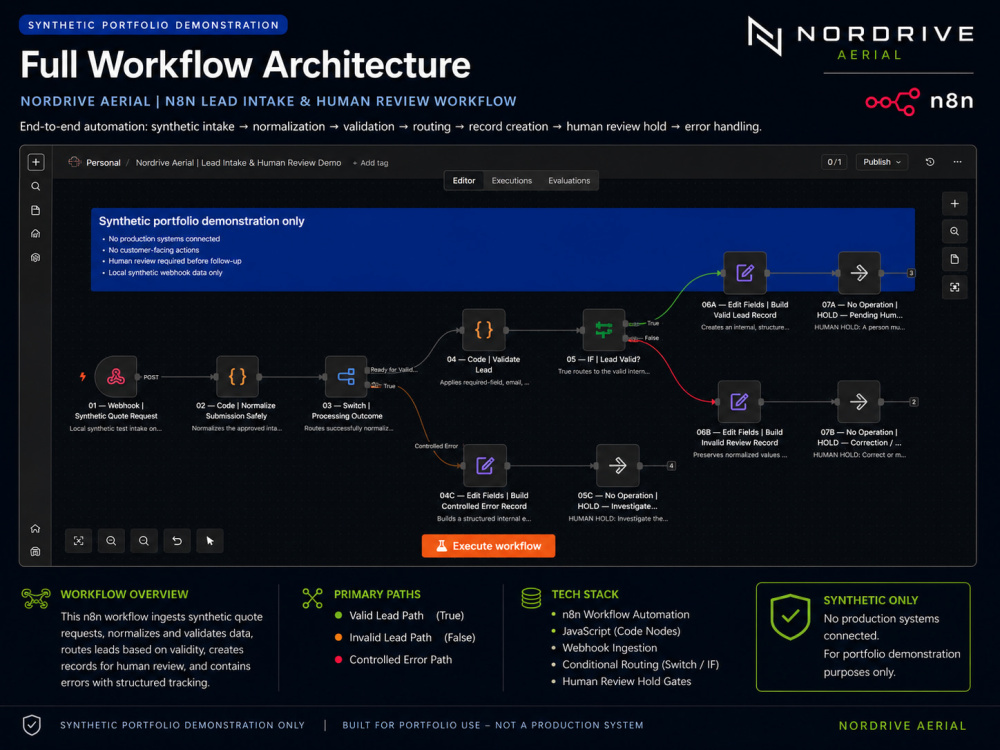The image size is (1000, 750).
Task: Click Add tag next to workflow name
Action: click(x=371, y=163)
